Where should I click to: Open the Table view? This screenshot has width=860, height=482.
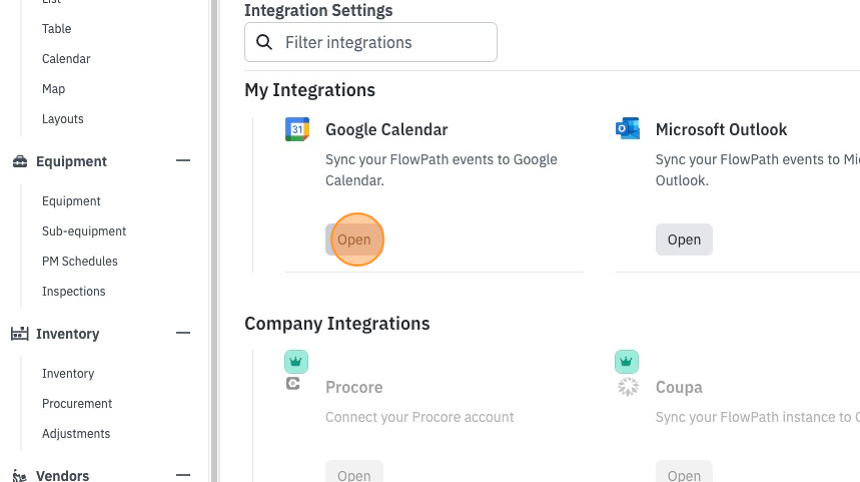pyautogui.click(x=56, y=29)
